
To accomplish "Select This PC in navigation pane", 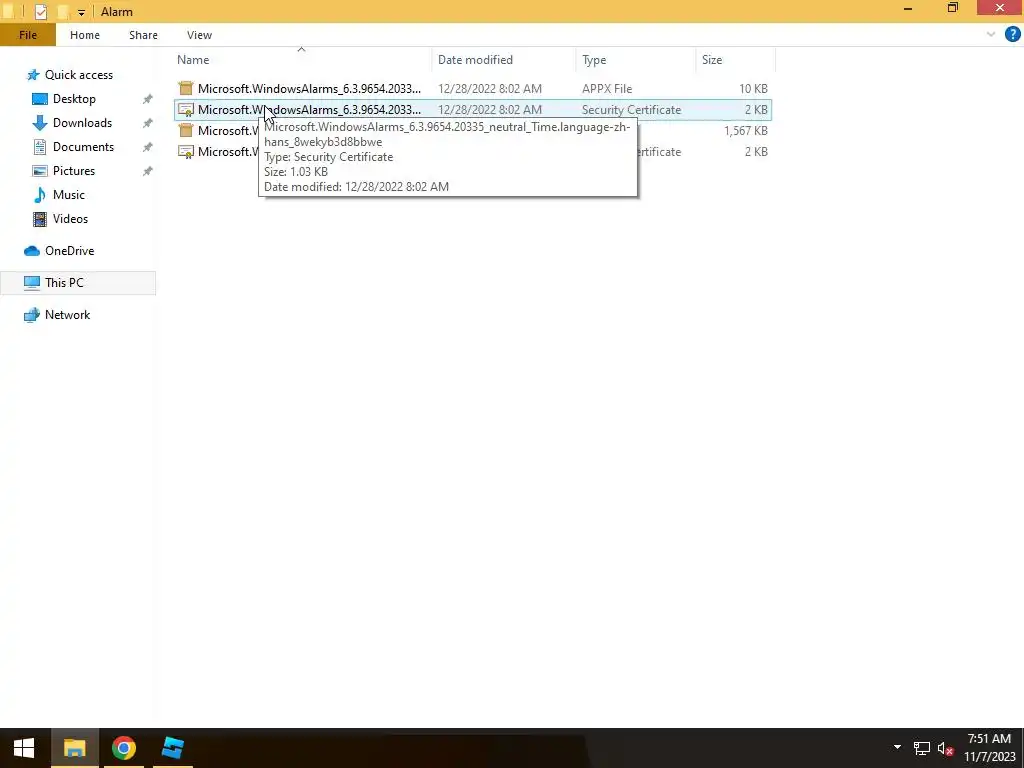I will 78,283.
